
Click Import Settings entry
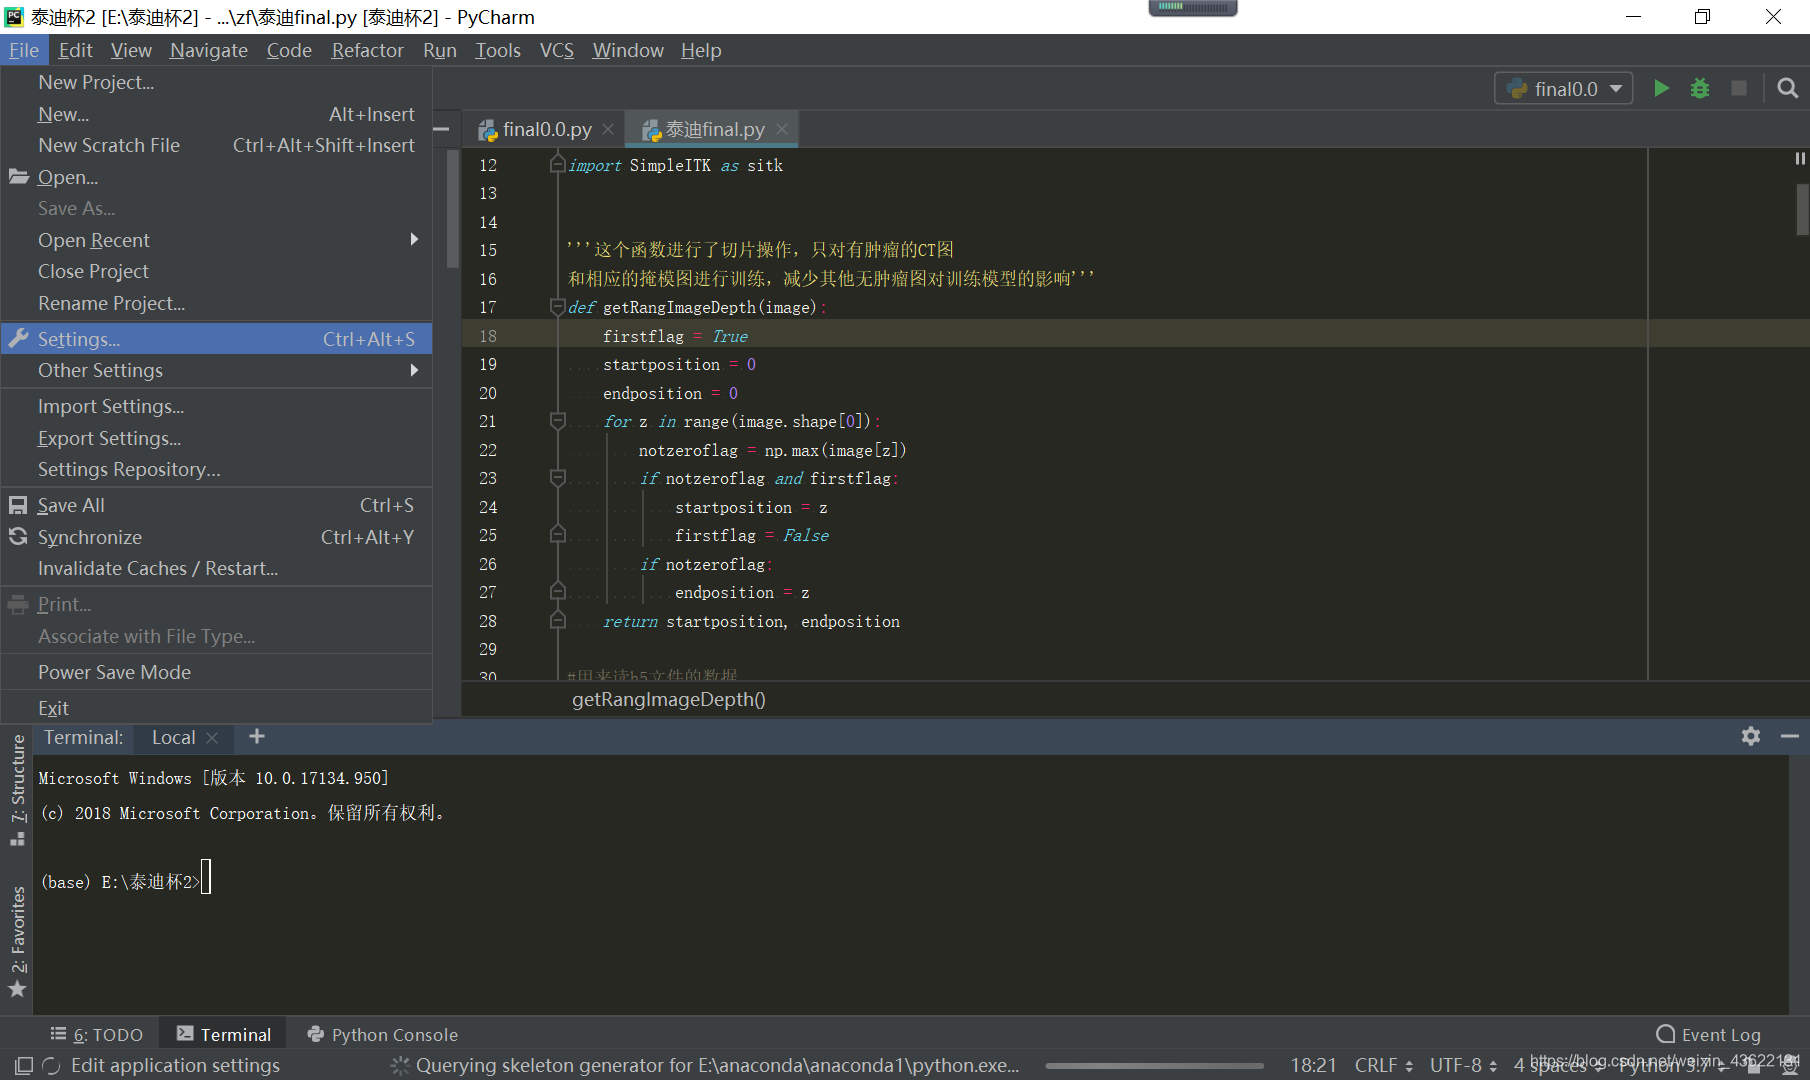(x=217, y=406)
